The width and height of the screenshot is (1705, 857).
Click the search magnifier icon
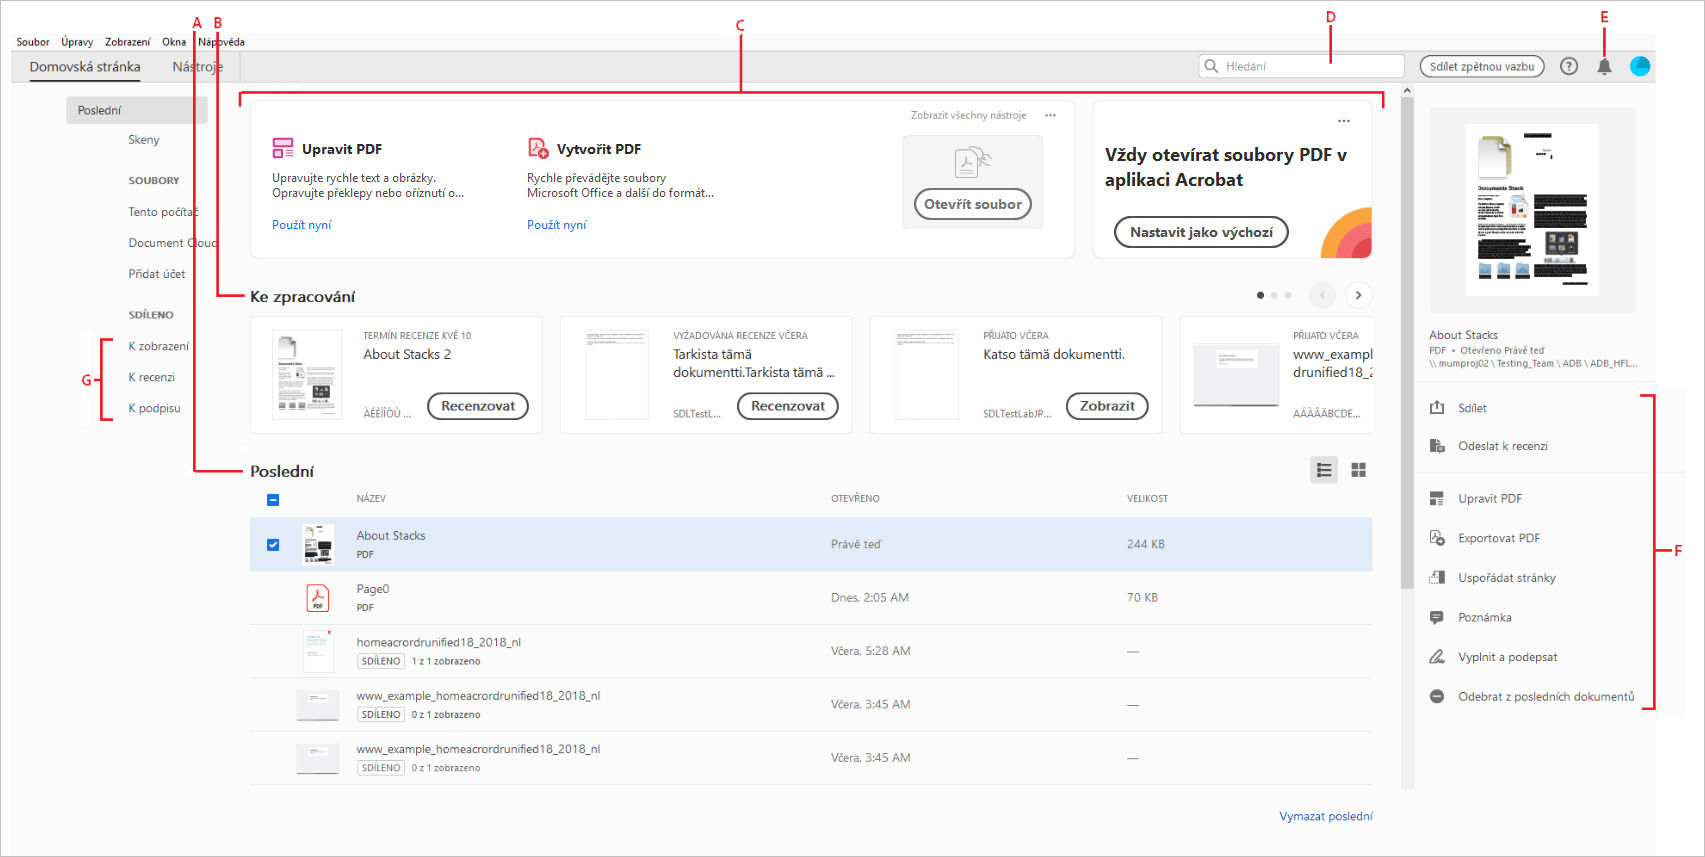click(1211, 66)
